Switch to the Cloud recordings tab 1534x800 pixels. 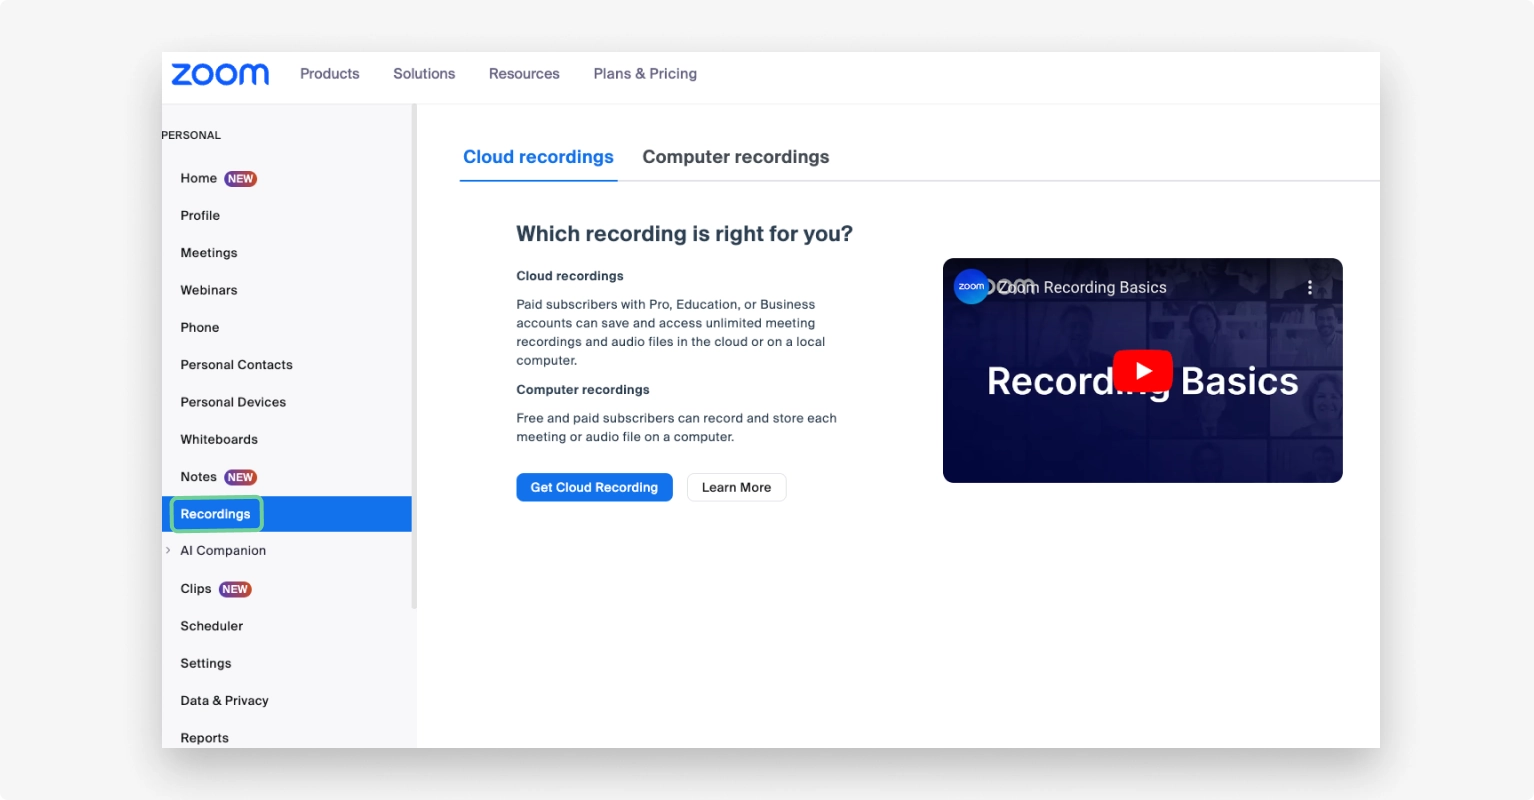tap(538, 157)
